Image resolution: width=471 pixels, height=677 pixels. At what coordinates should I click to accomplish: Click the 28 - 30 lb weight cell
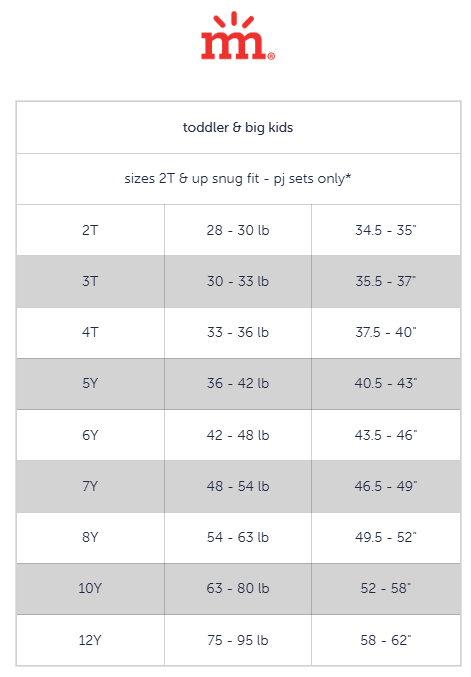click(x=238, y=230)
